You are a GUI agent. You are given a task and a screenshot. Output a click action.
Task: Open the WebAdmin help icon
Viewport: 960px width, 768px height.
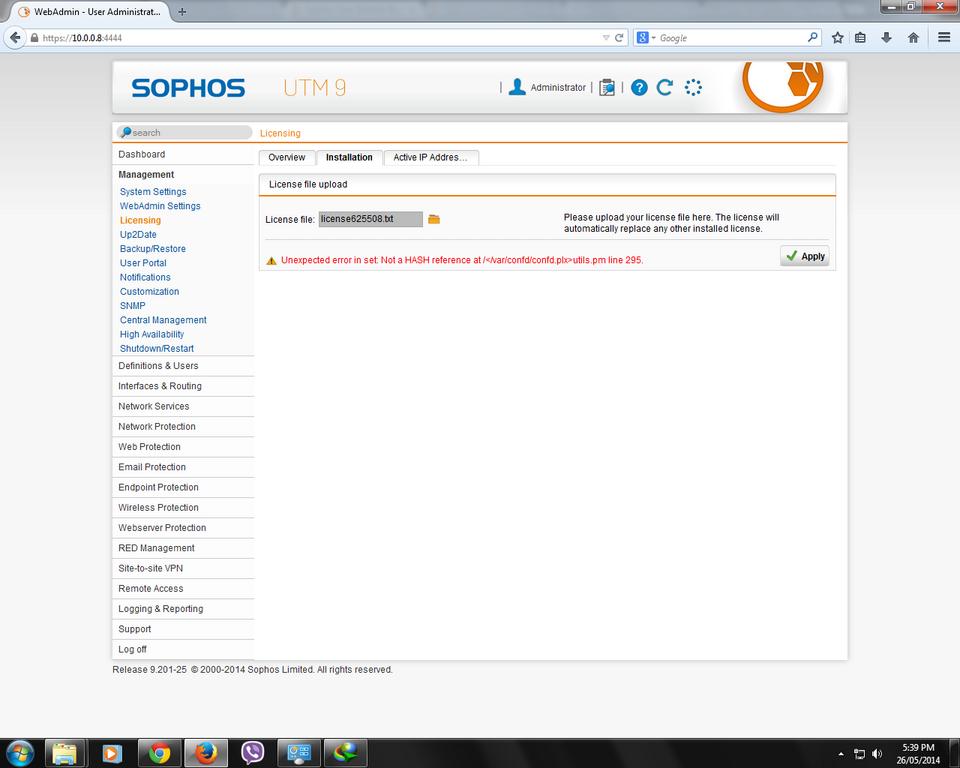click(x=639, y=88)
